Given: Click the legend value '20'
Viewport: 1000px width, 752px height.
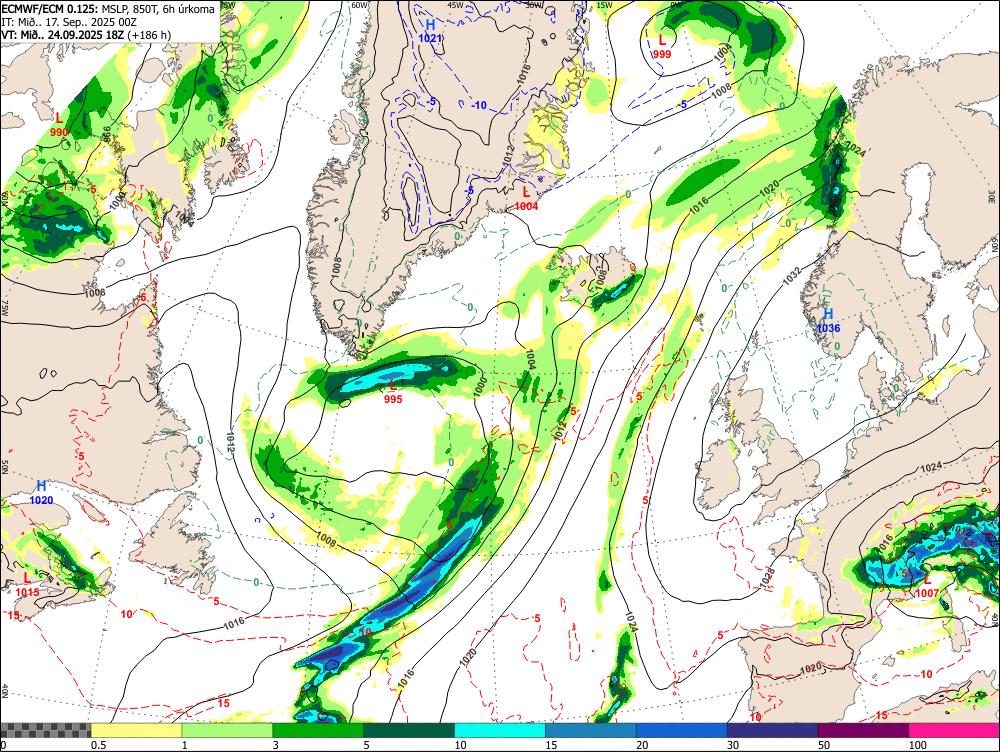Looking at the screenshot, I should pos(642,745).
